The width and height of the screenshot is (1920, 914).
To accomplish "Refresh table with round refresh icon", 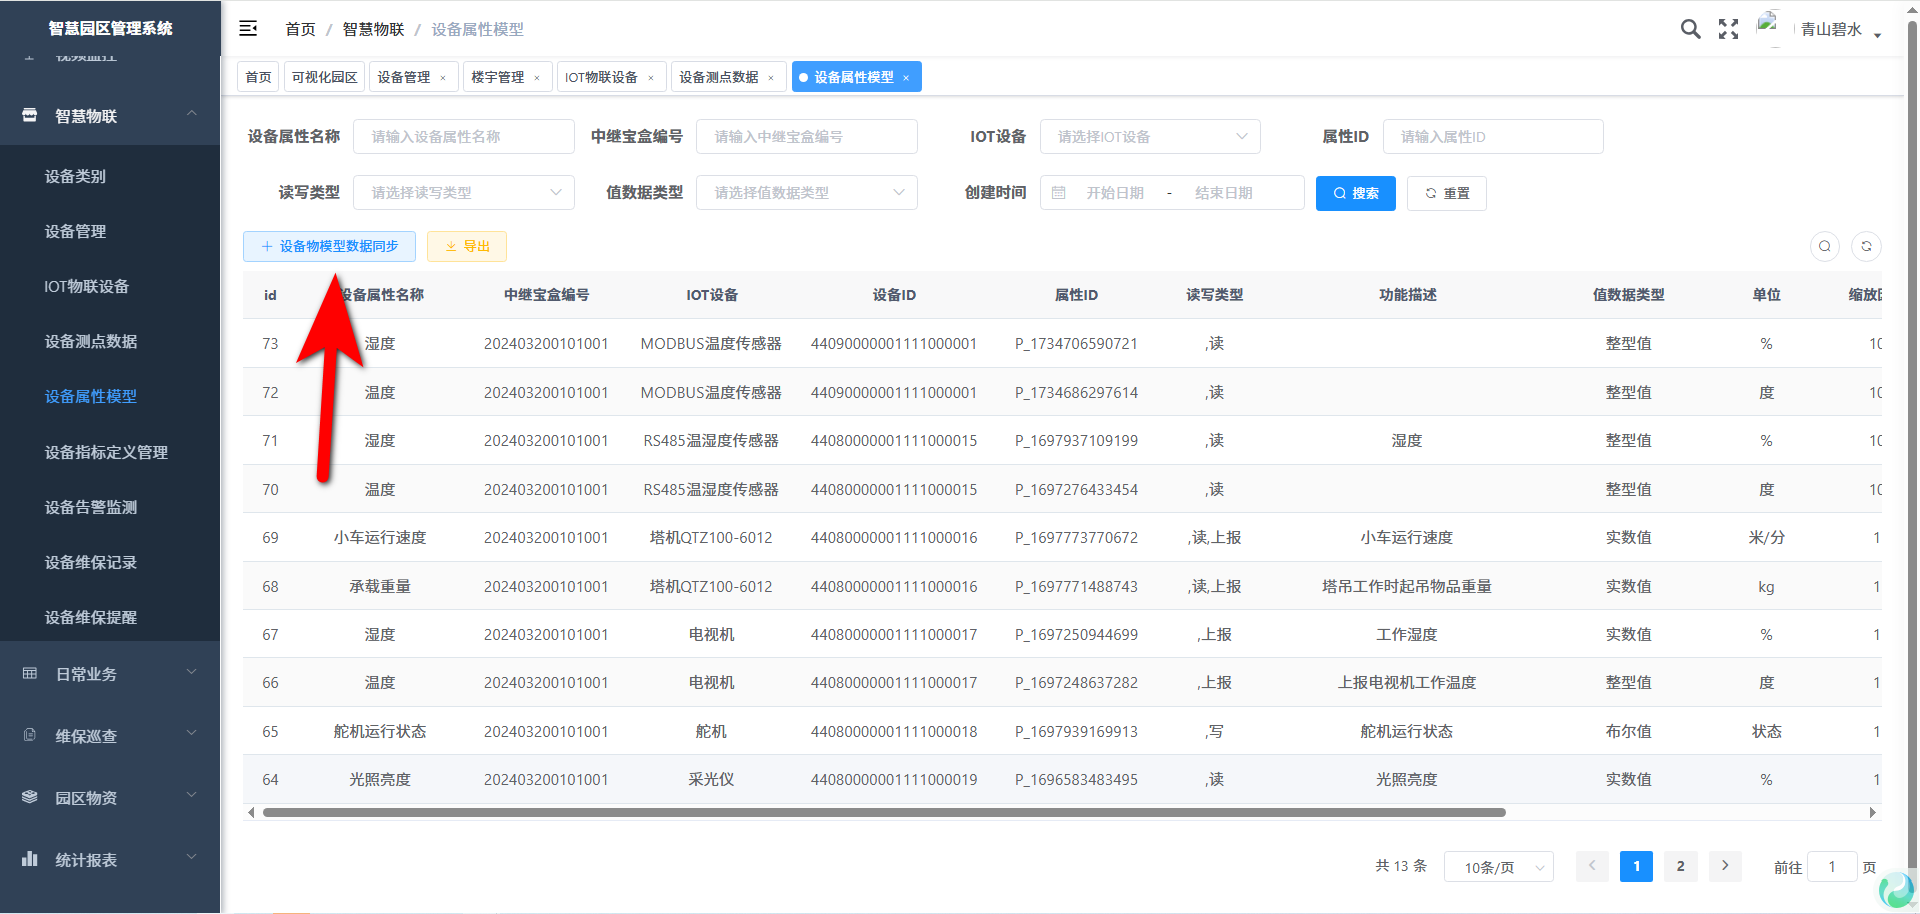I will [1866, 246].
